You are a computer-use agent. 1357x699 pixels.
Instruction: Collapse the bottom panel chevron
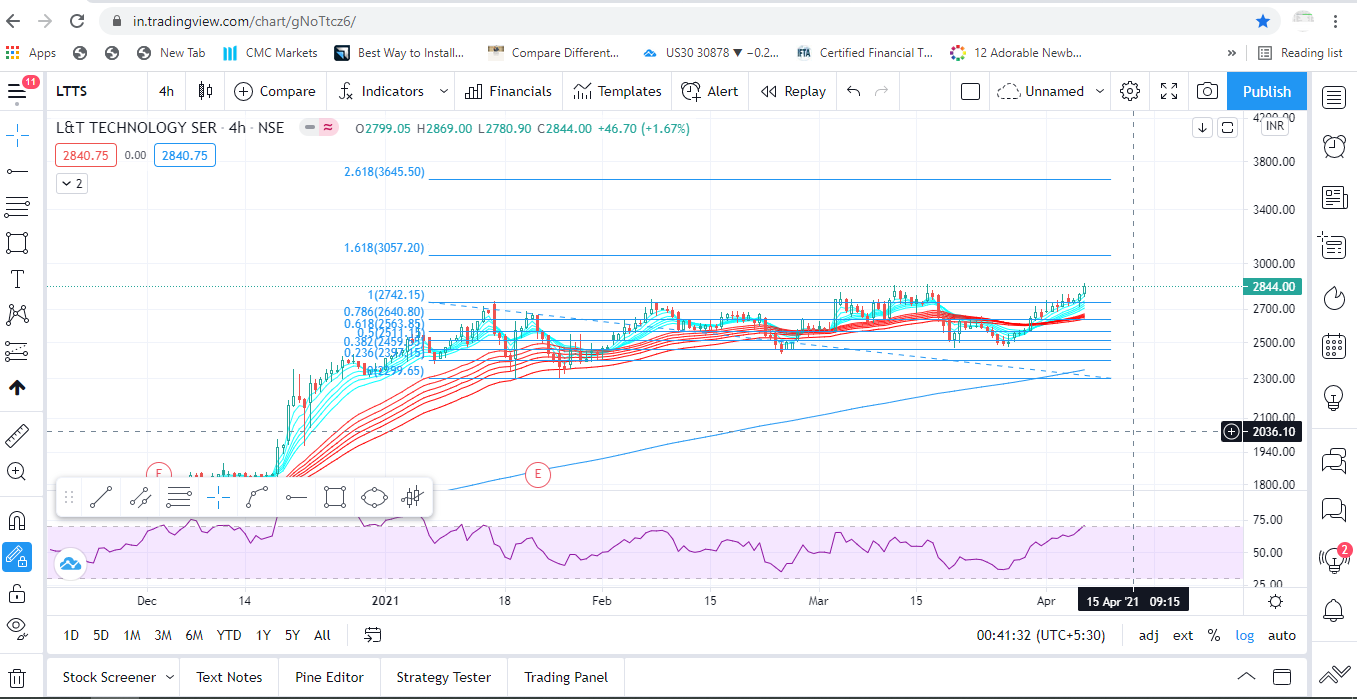point(1246,676)
